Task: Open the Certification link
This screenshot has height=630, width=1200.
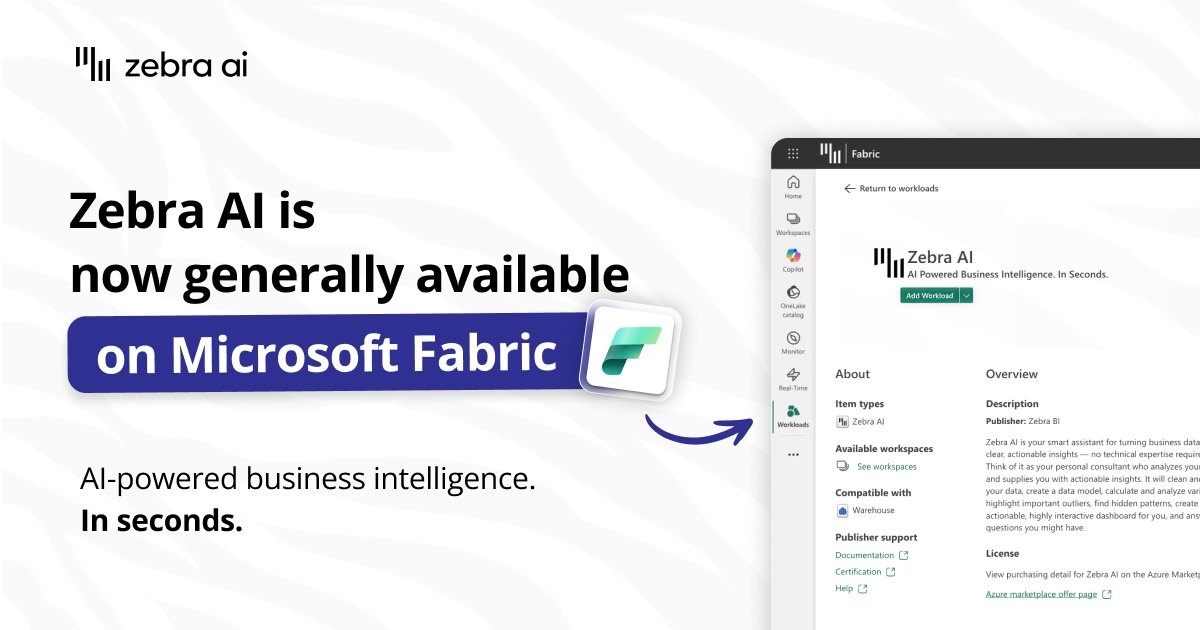Action: coord(865,572)
